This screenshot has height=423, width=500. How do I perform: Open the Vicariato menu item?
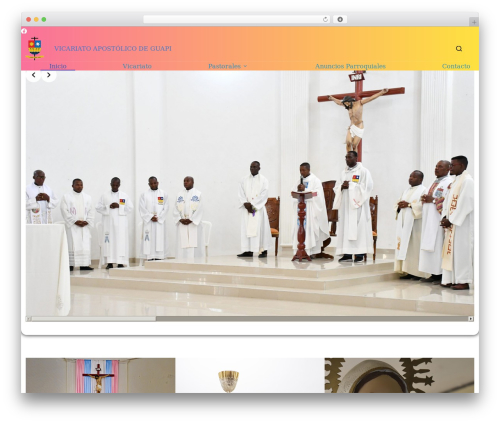(x=137, y=66)
